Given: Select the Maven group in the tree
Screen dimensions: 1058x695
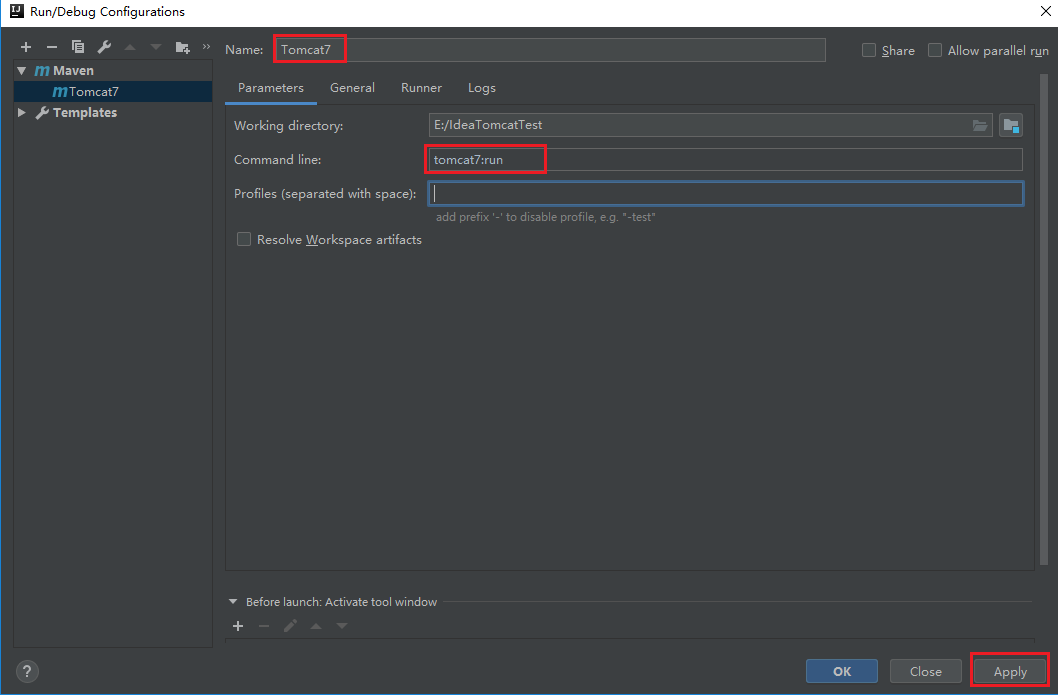Looking at the screenshot, I should (x=113, y=71).
